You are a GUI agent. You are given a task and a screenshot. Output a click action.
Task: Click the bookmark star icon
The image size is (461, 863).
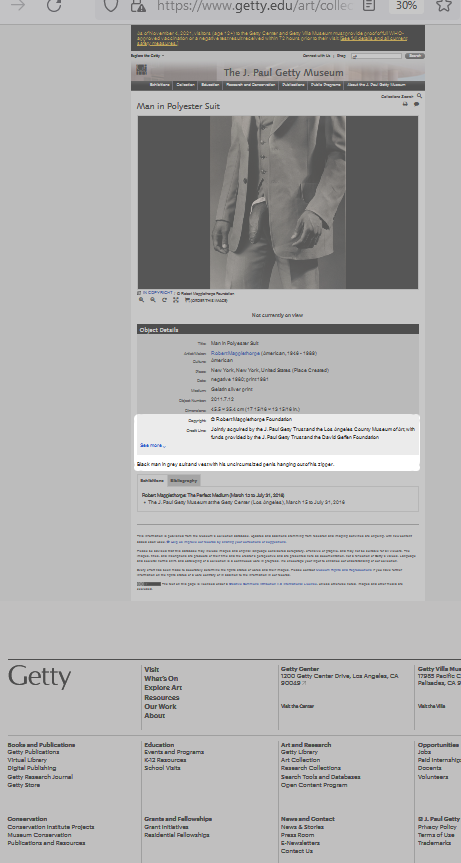443,6
